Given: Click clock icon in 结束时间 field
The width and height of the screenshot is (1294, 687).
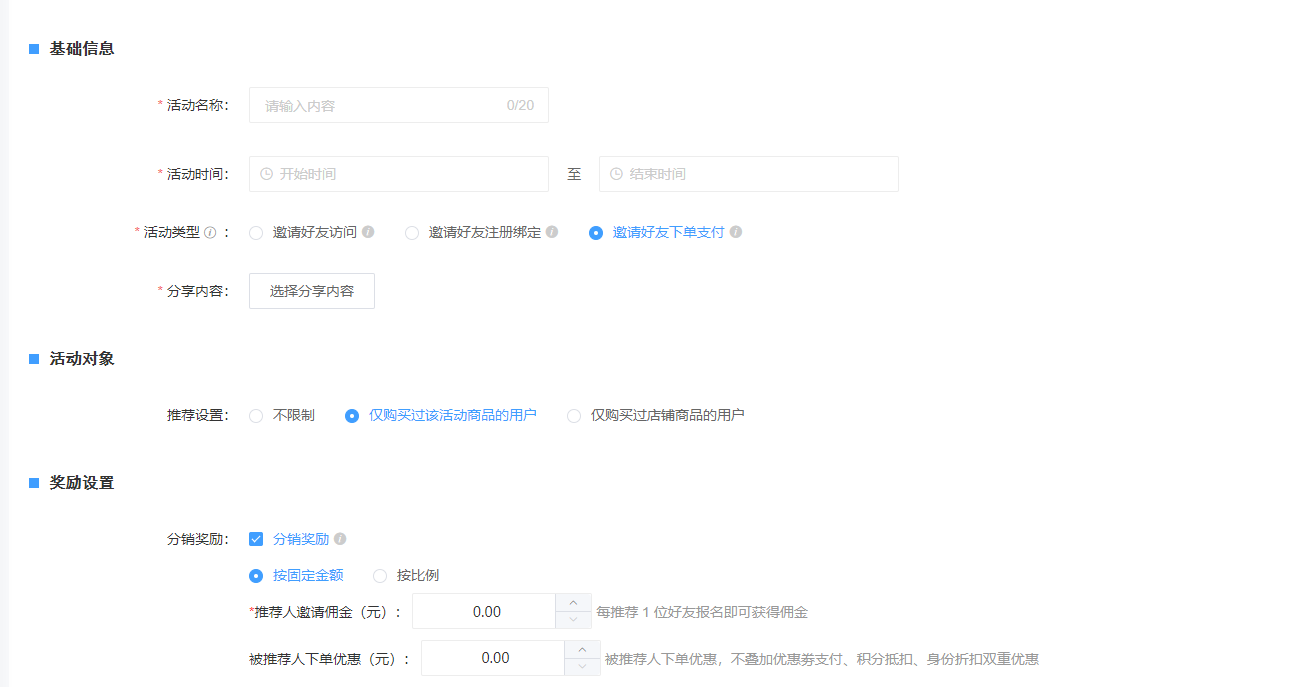Looking at the screenshot, I should point(616,174).
